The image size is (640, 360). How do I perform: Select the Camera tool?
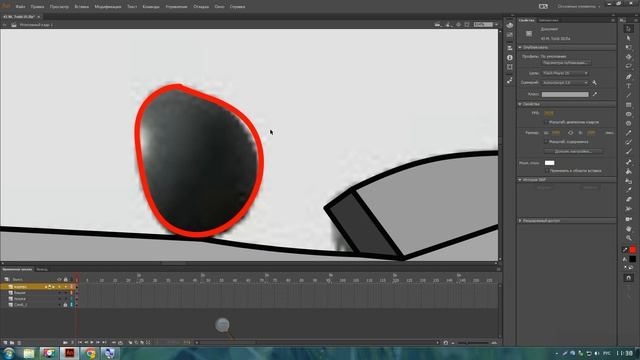(629, 219)
